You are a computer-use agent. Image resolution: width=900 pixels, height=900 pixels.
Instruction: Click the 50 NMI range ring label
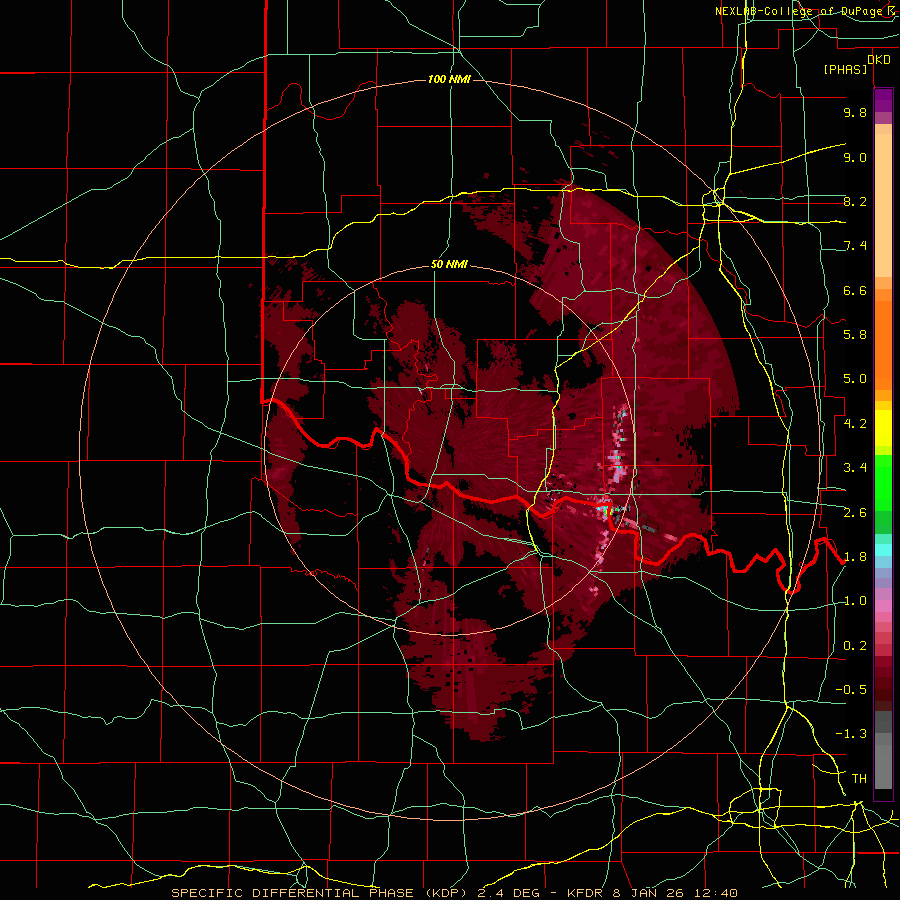coord(449,265)
